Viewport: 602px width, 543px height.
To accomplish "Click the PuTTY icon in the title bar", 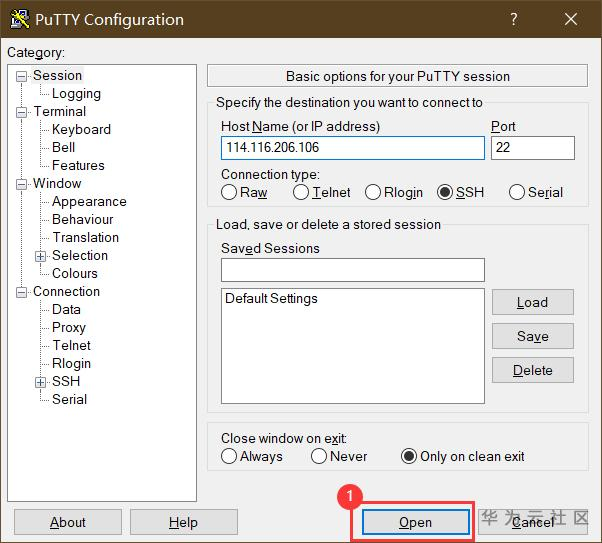I will (x=19, y=19).
